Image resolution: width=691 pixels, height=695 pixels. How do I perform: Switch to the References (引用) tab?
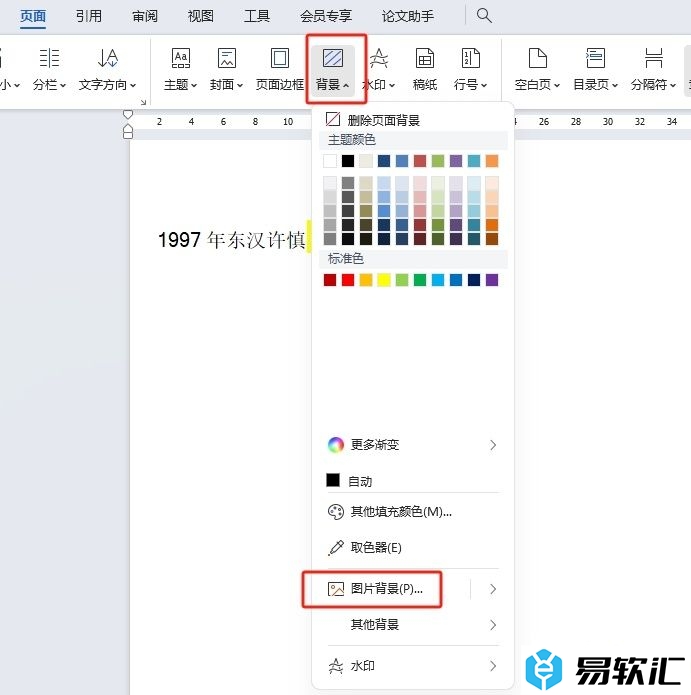point(88,16)
